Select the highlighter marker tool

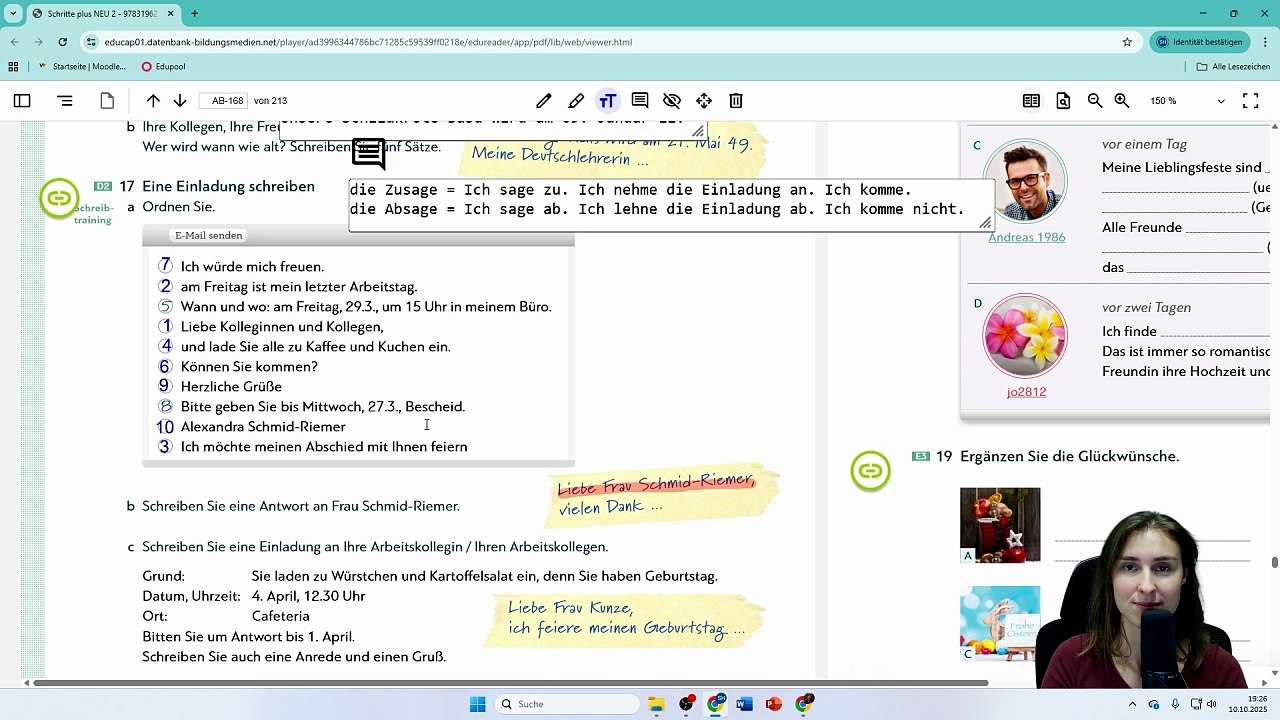576,101
